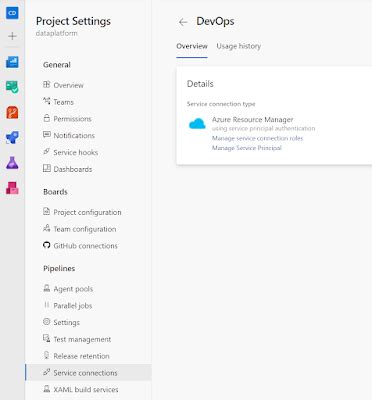This screenshot has height=400, width=372.
Task: Go back using the arrow beside DevOps
Action: point(183,22)
